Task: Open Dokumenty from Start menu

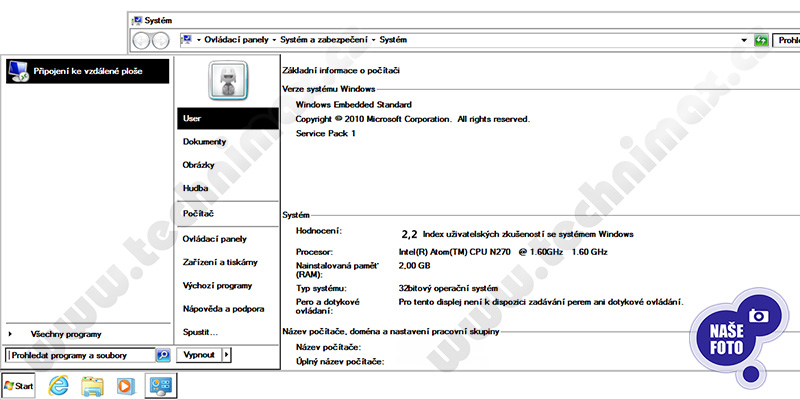Action: (228, 142)
